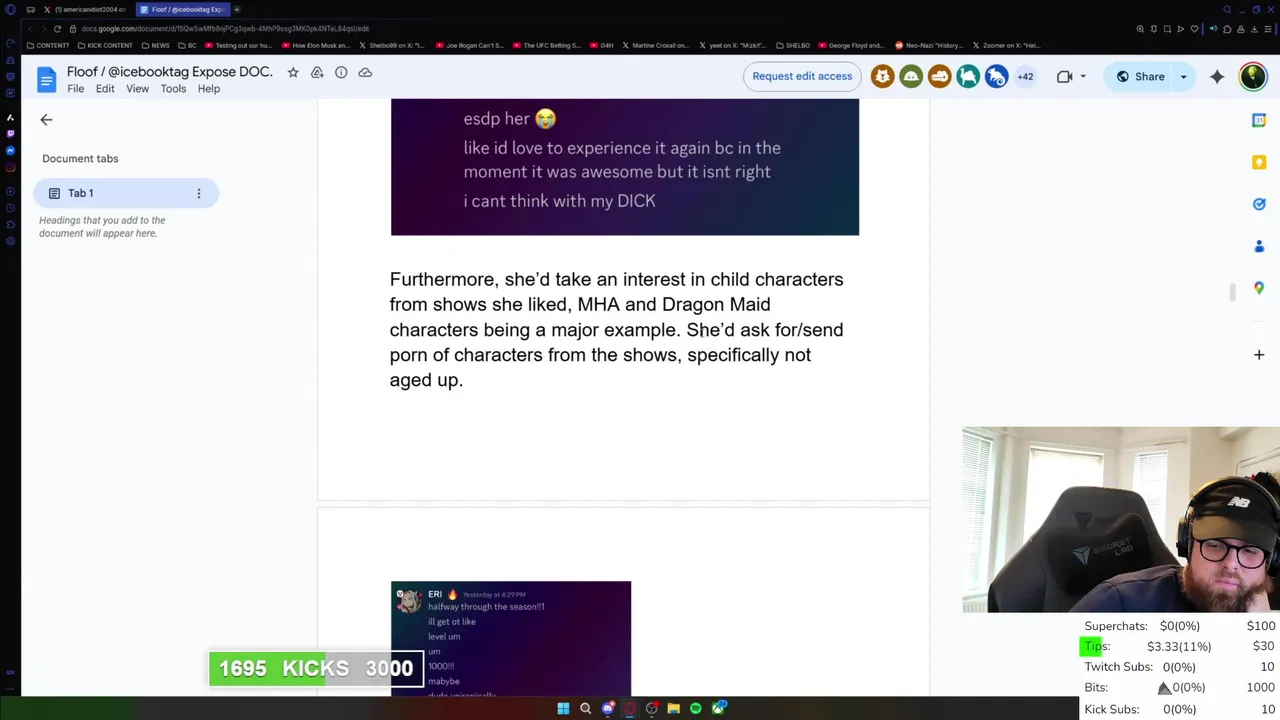Click the Twitch Subs goal row
Viewport: 1280px width, 720px height.
pyautogui.click(x=1179, y=667)
